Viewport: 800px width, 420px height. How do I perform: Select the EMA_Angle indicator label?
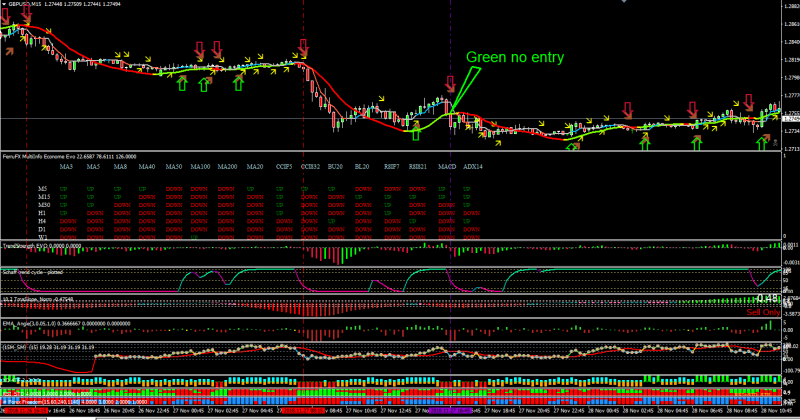(66, 324)
